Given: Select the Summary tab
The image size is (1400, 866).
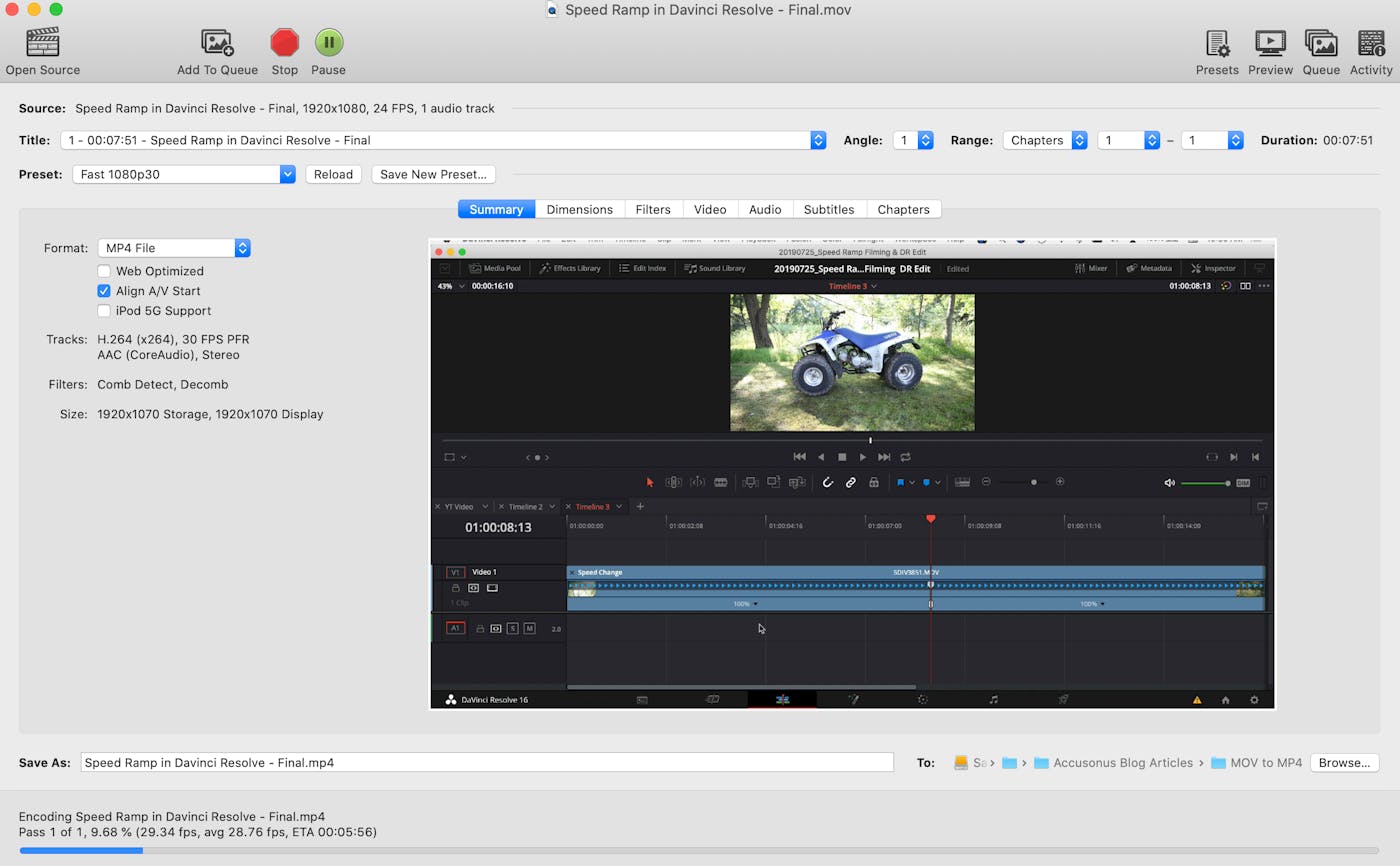Looking at the screenshot, I should (x=496, y=209).
